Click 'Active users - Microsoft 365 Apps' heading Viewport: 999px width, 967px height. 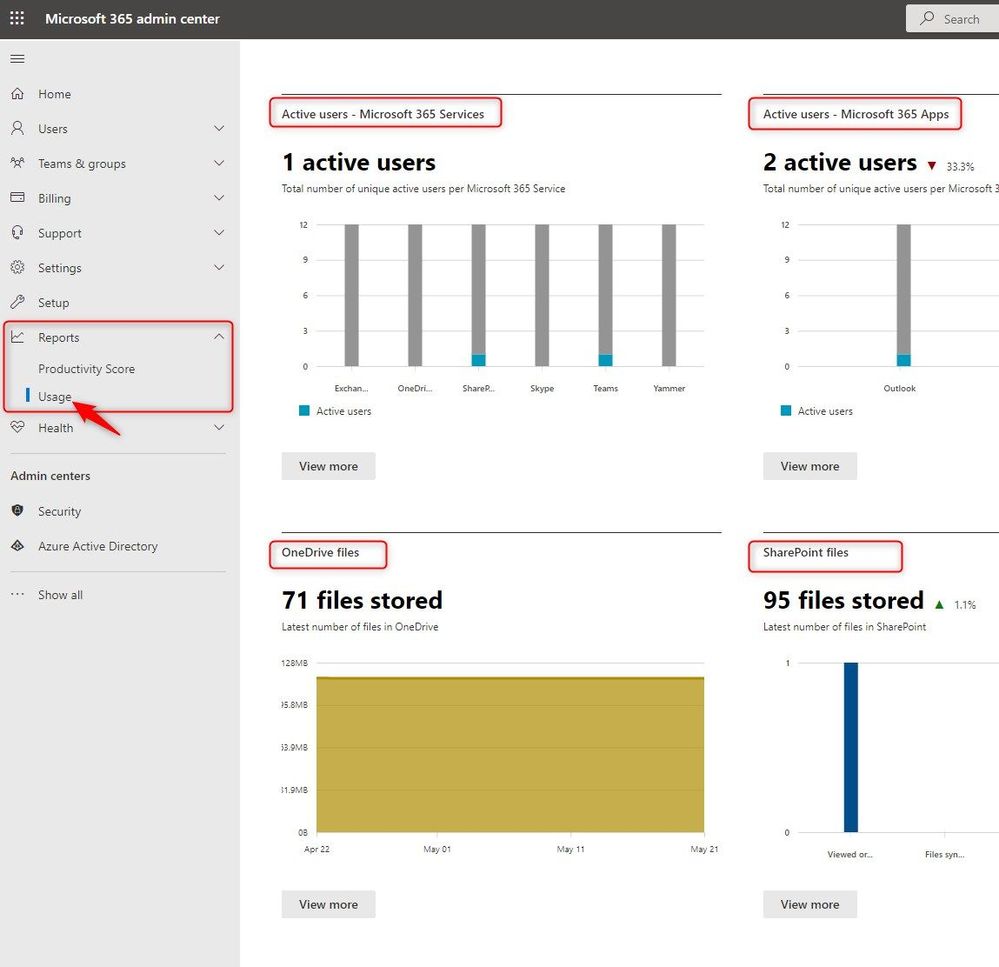856,114
